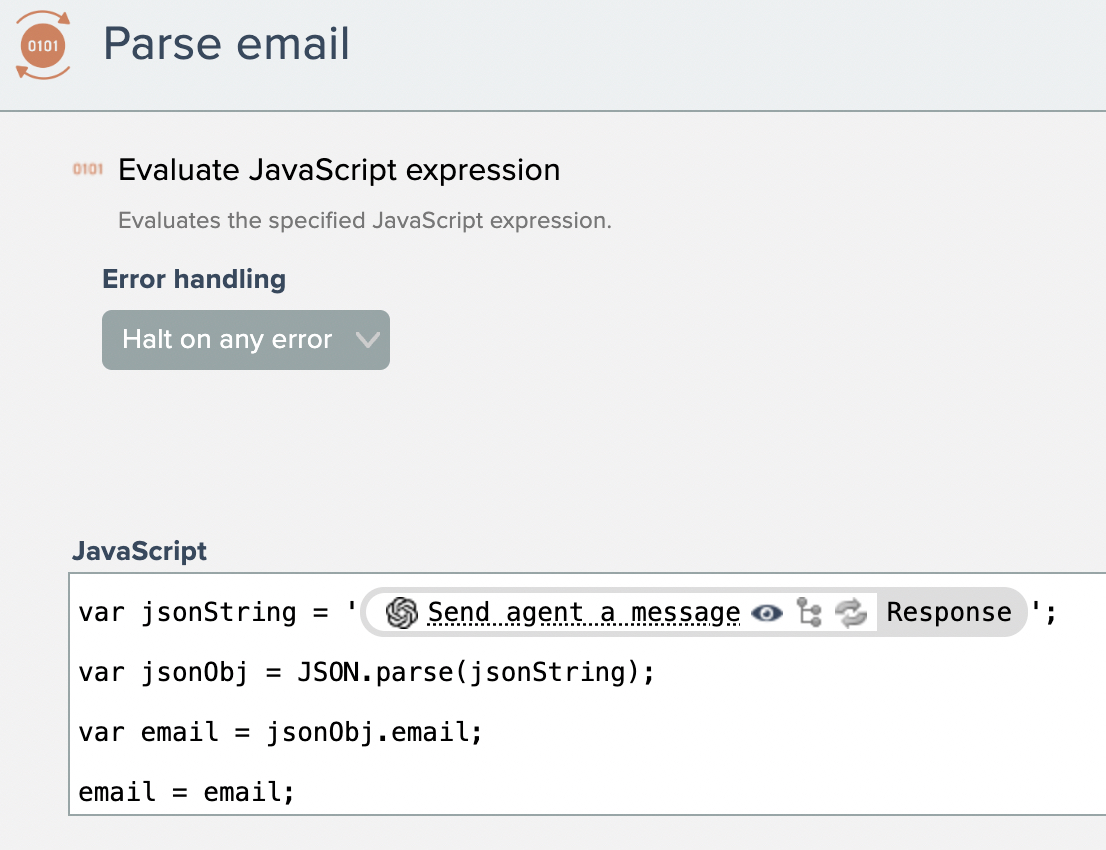Click the 'email = email;' code line
The width and height of the screenshot is (1106, 850).
point(187,793)
